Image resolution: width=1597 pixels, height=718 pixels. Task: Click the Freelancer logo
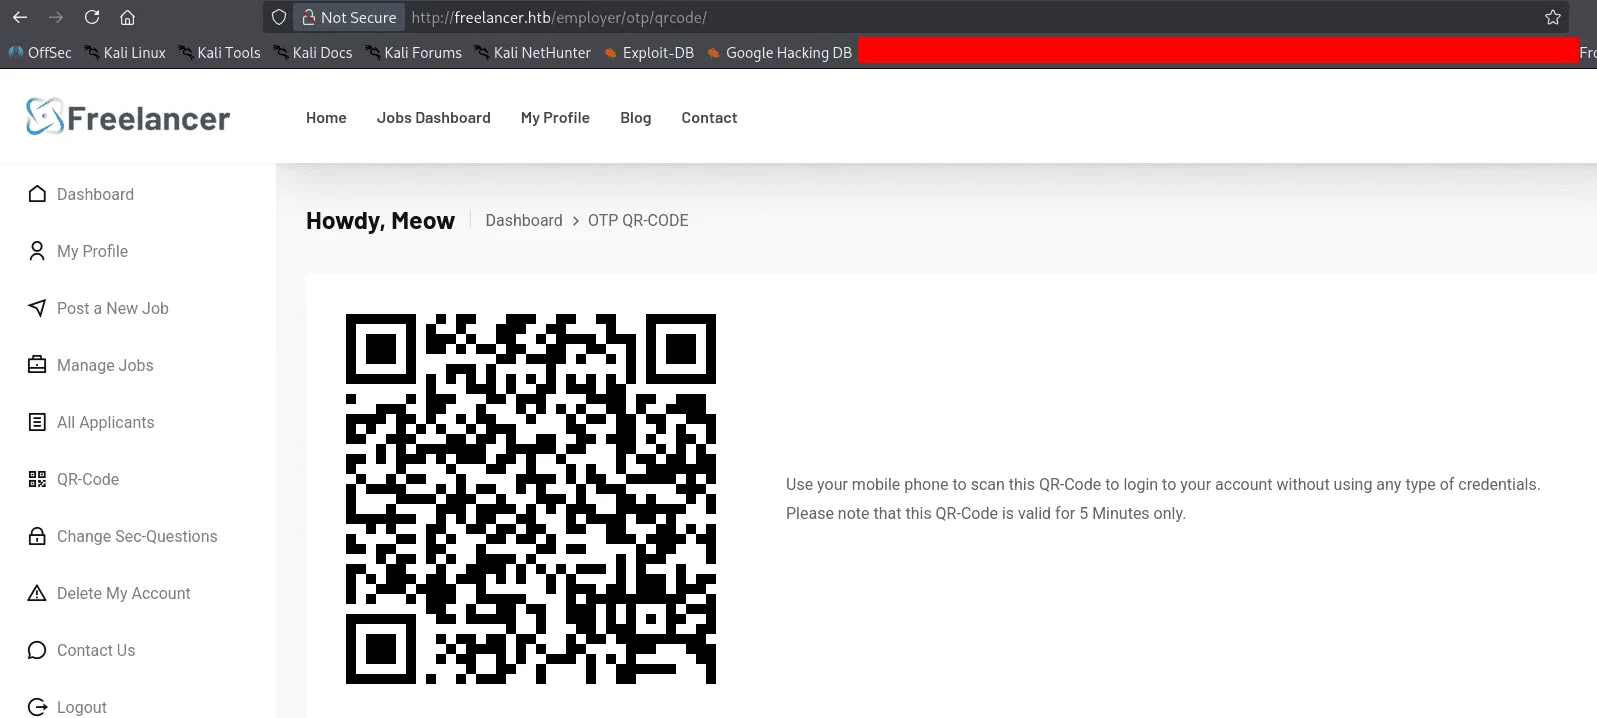(128, 118)
